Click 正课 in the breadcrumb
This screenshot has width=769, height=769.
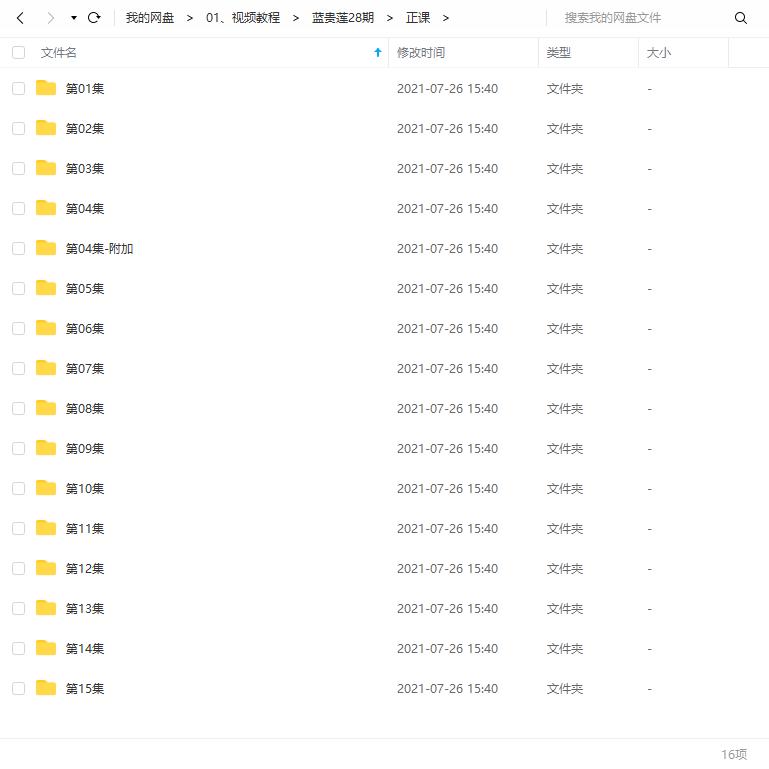click(x=418, y=18)
